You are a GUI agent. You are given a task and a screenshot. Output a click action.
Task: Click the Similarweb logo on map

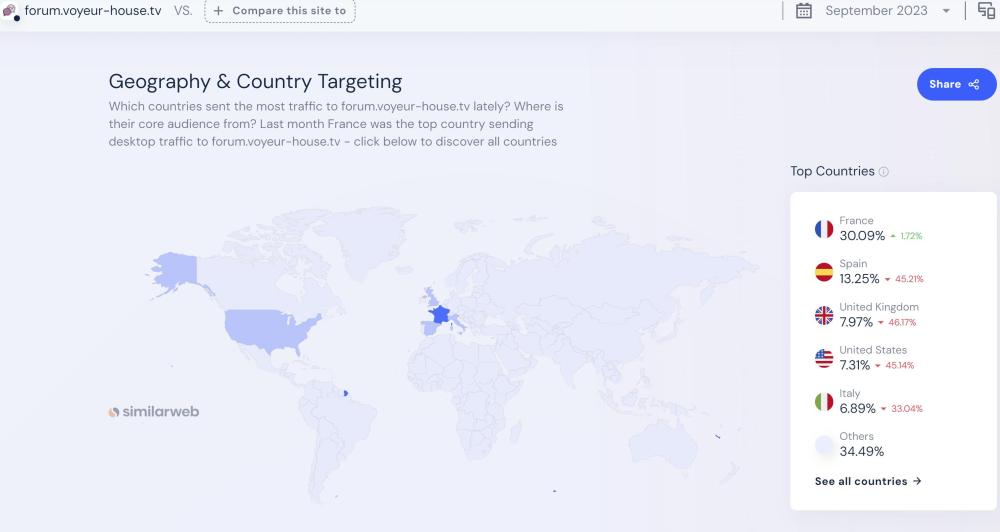pyautogui.click(x=154, y=411)
